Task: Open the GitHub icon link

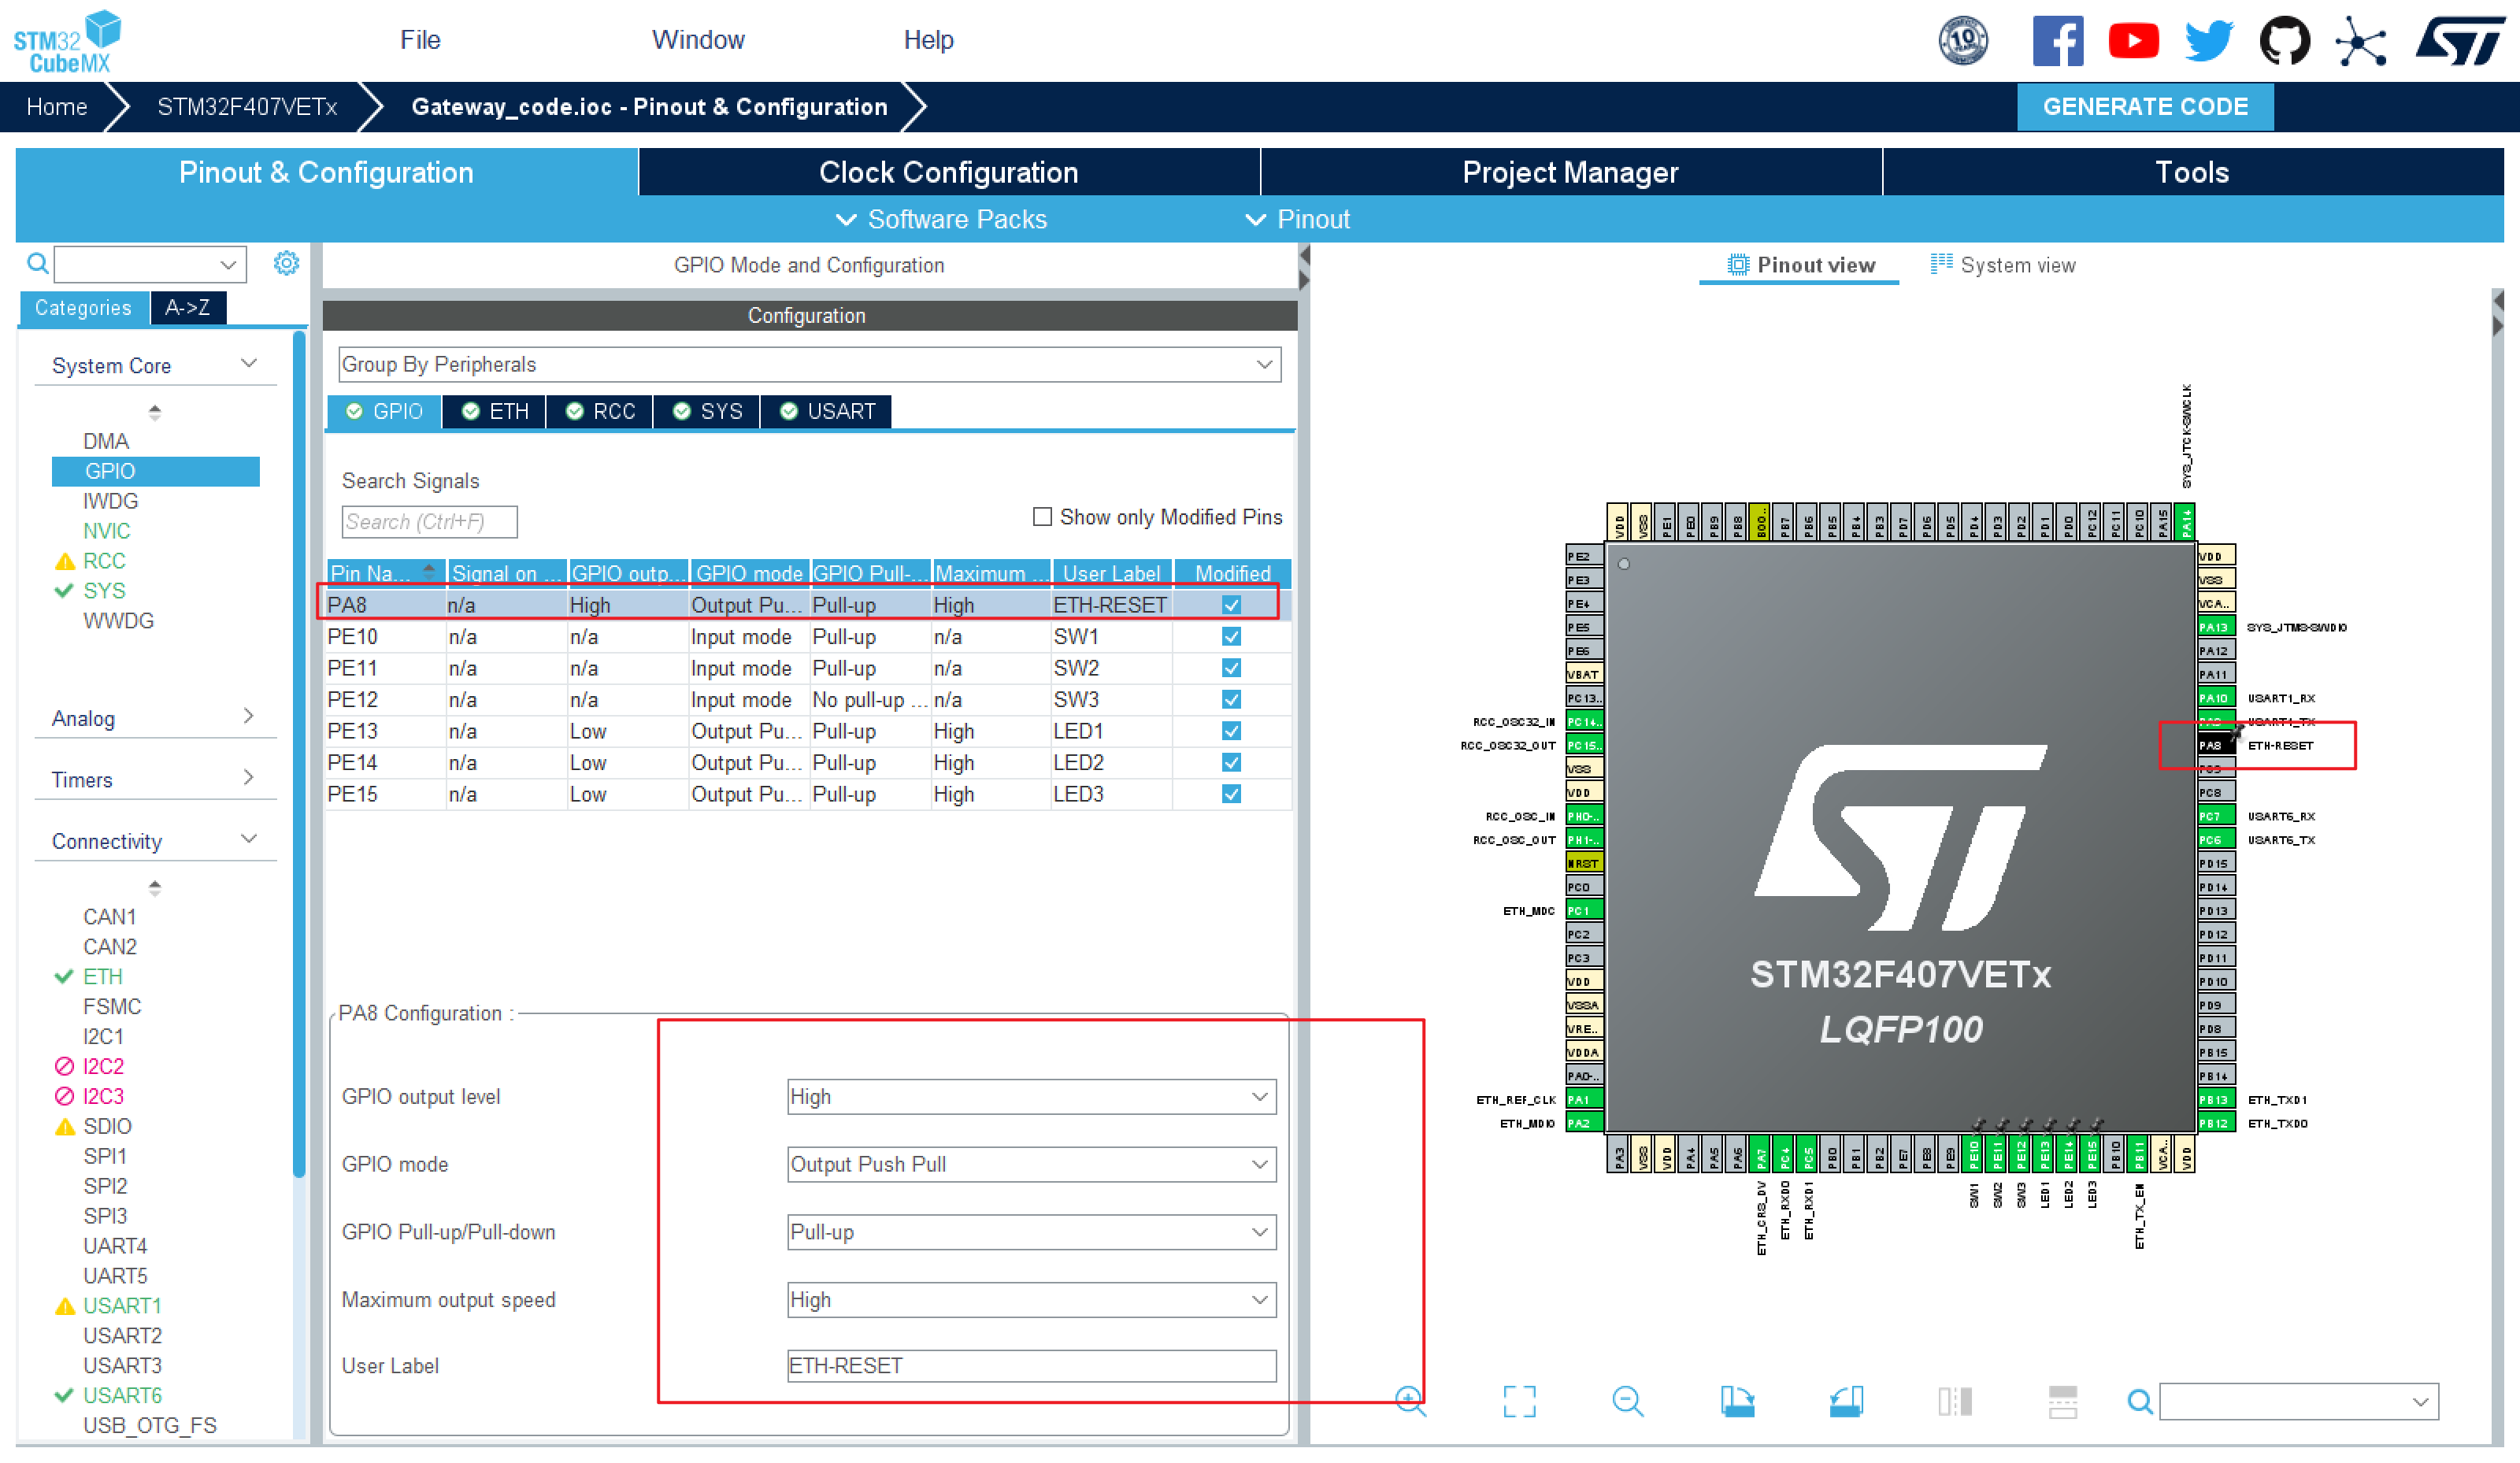Action: click(2284, 40)
